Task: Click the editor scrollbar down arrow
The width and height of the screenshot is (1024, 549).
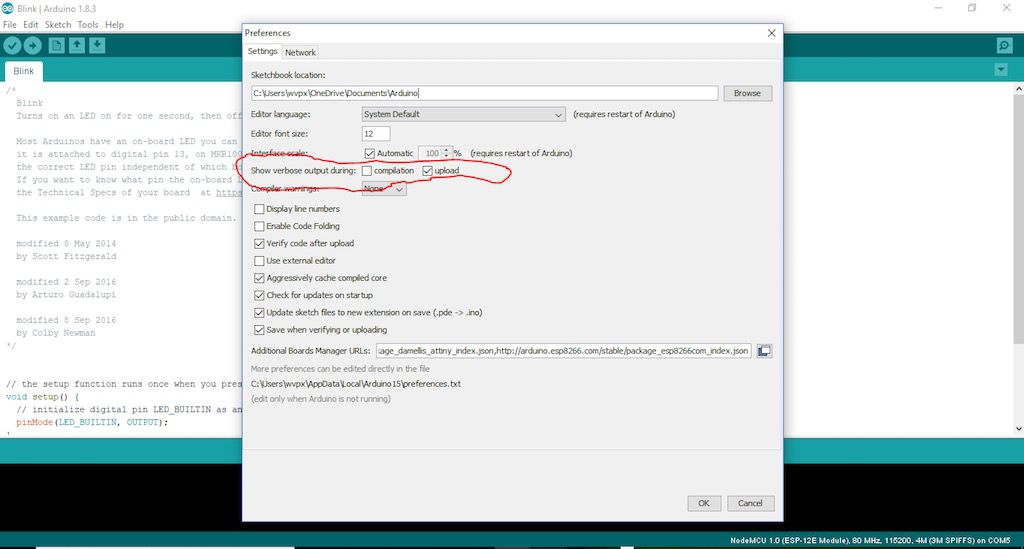Action: tap(1019, 429)
